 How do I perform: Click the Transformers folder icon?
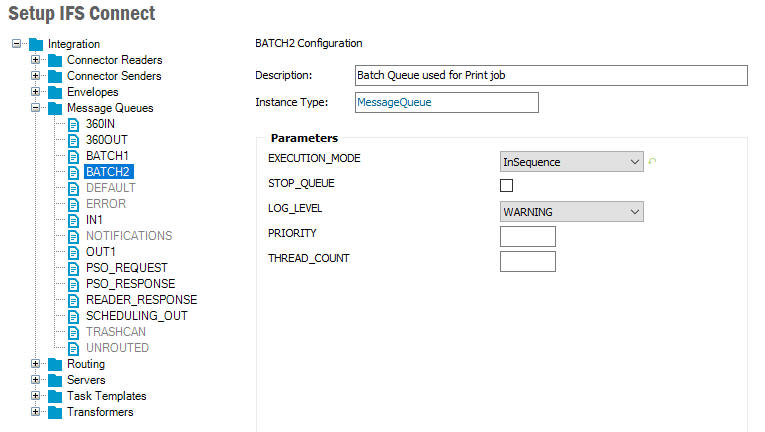[x=55, y=412]
